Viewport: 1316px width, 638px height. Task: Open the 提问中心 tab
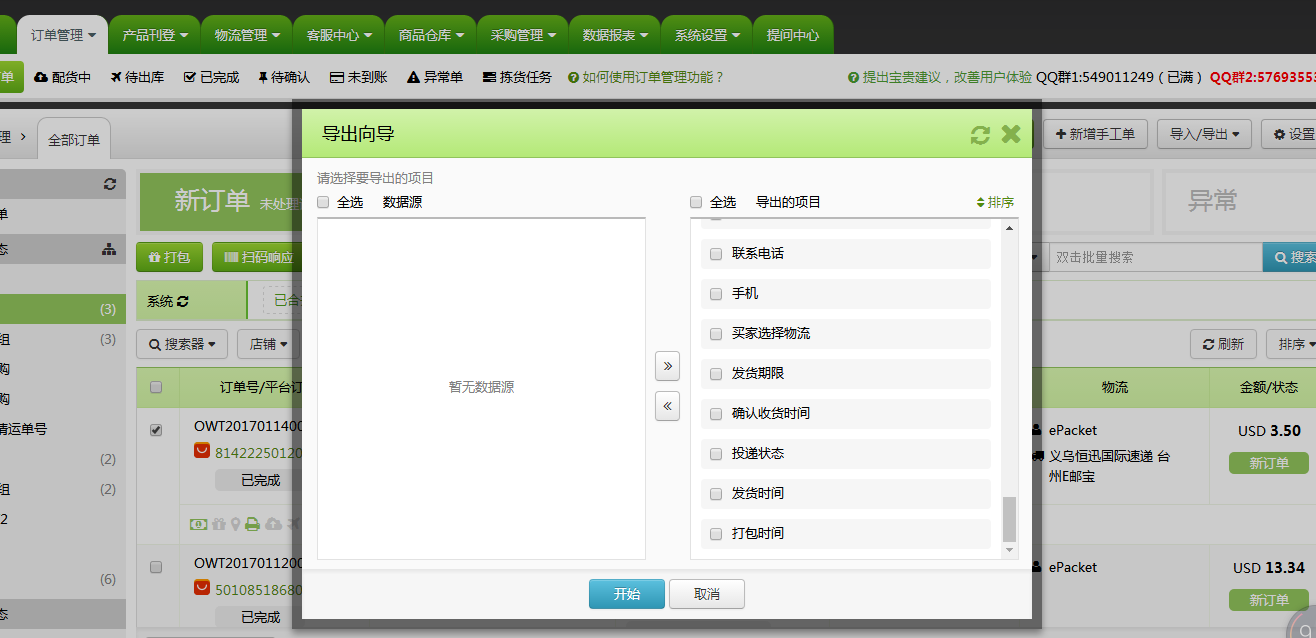point(793,35)
